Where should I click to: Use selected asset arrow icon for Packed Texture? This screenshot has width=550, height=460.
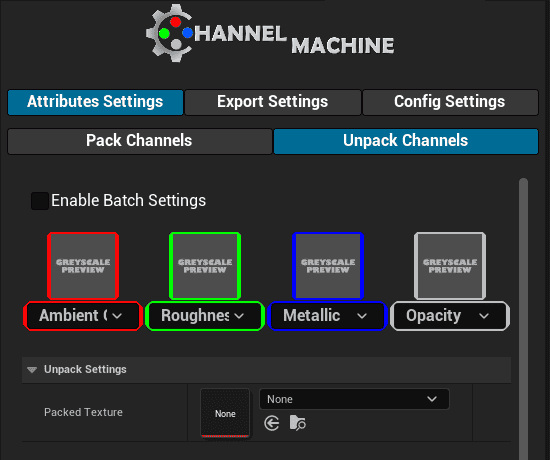tap(271, 423)
